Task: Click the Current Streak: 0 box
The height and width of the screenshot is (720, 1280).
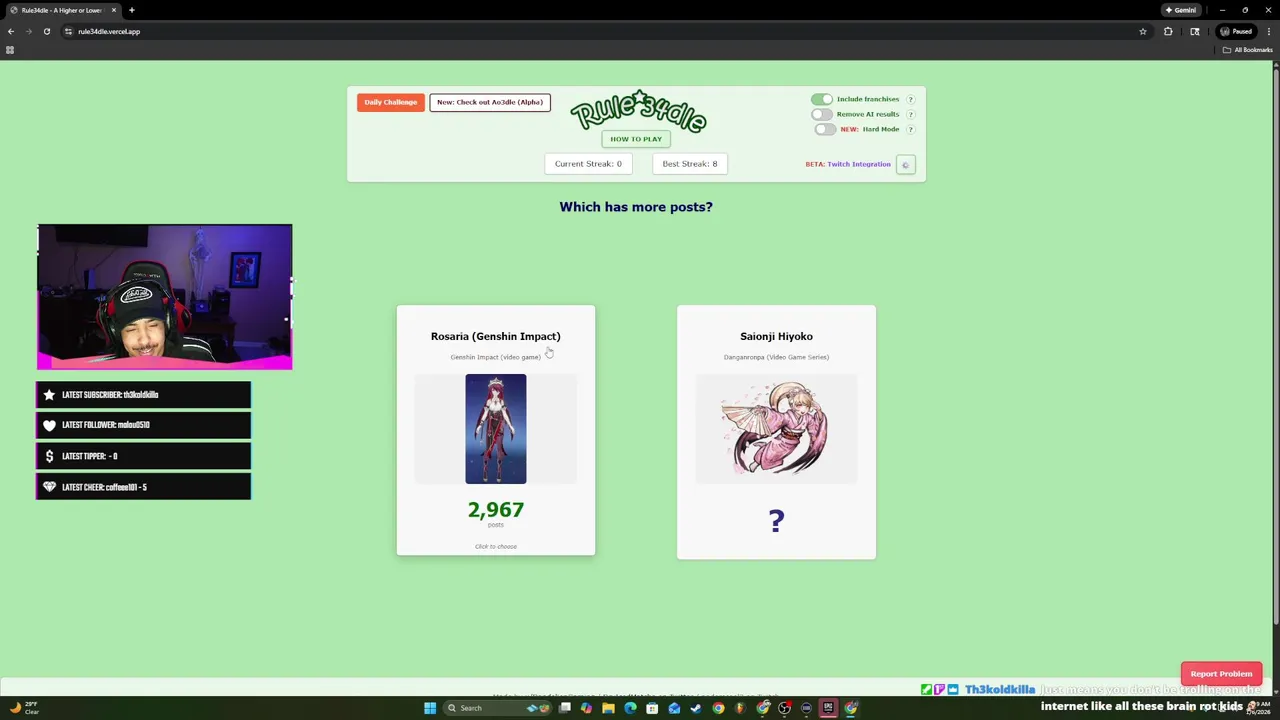Action: [588, 164]
